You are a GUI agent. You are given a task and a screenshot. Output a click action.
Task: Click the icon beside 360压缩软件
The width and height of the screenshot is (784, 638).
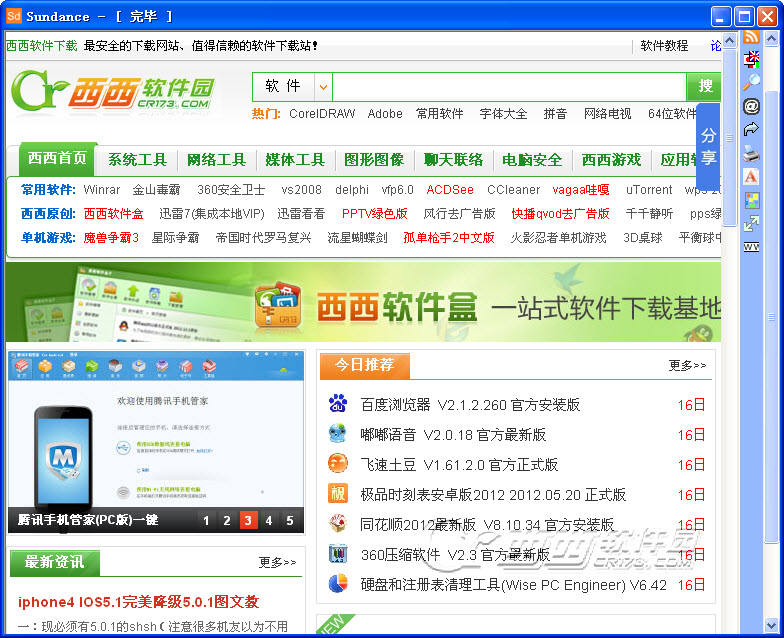pos(338,554)
